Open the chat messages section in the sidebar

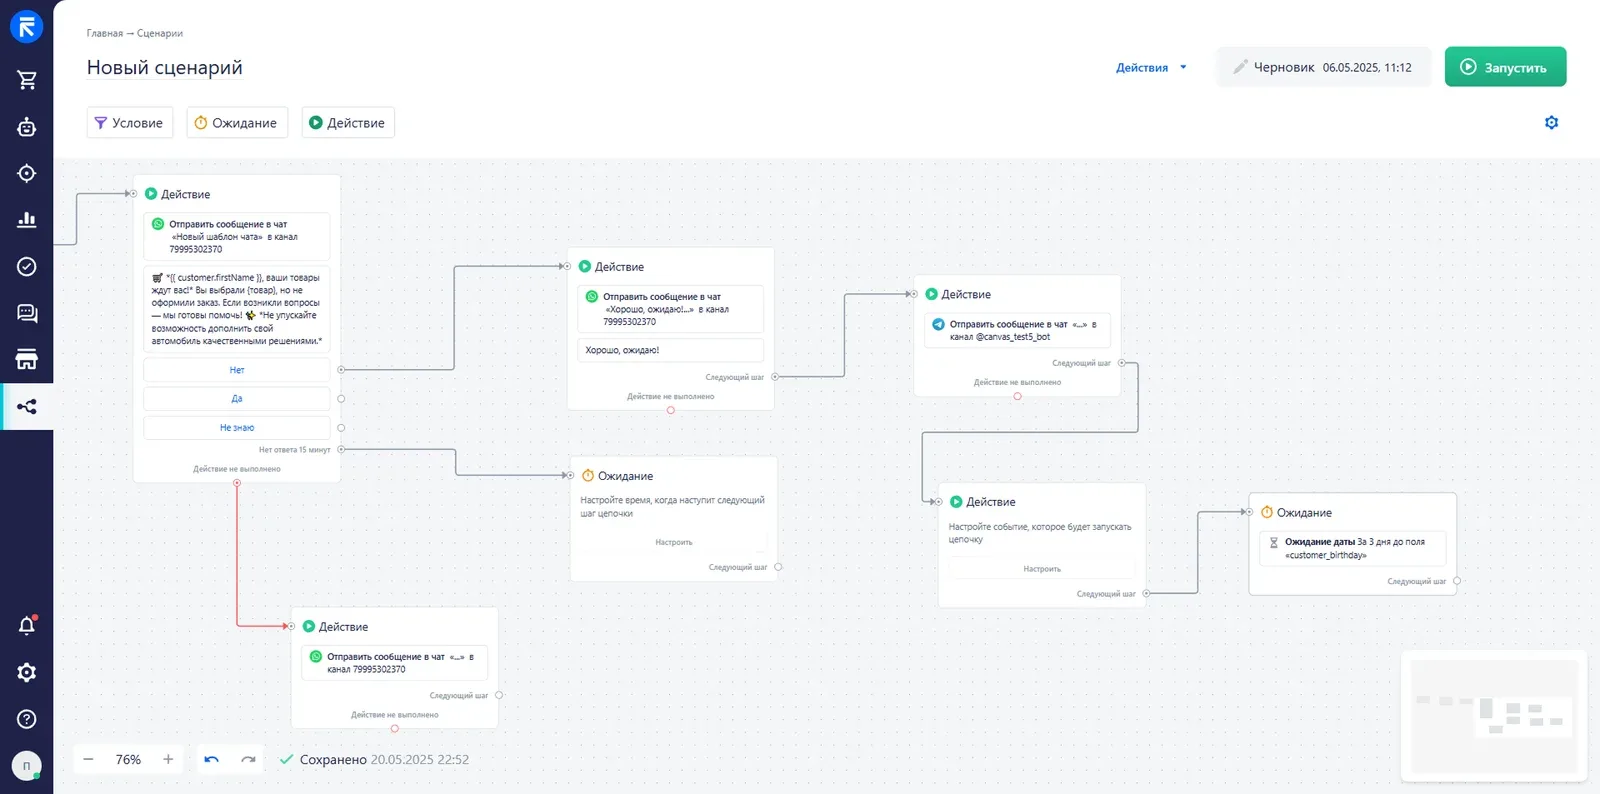tap(27, 313)
